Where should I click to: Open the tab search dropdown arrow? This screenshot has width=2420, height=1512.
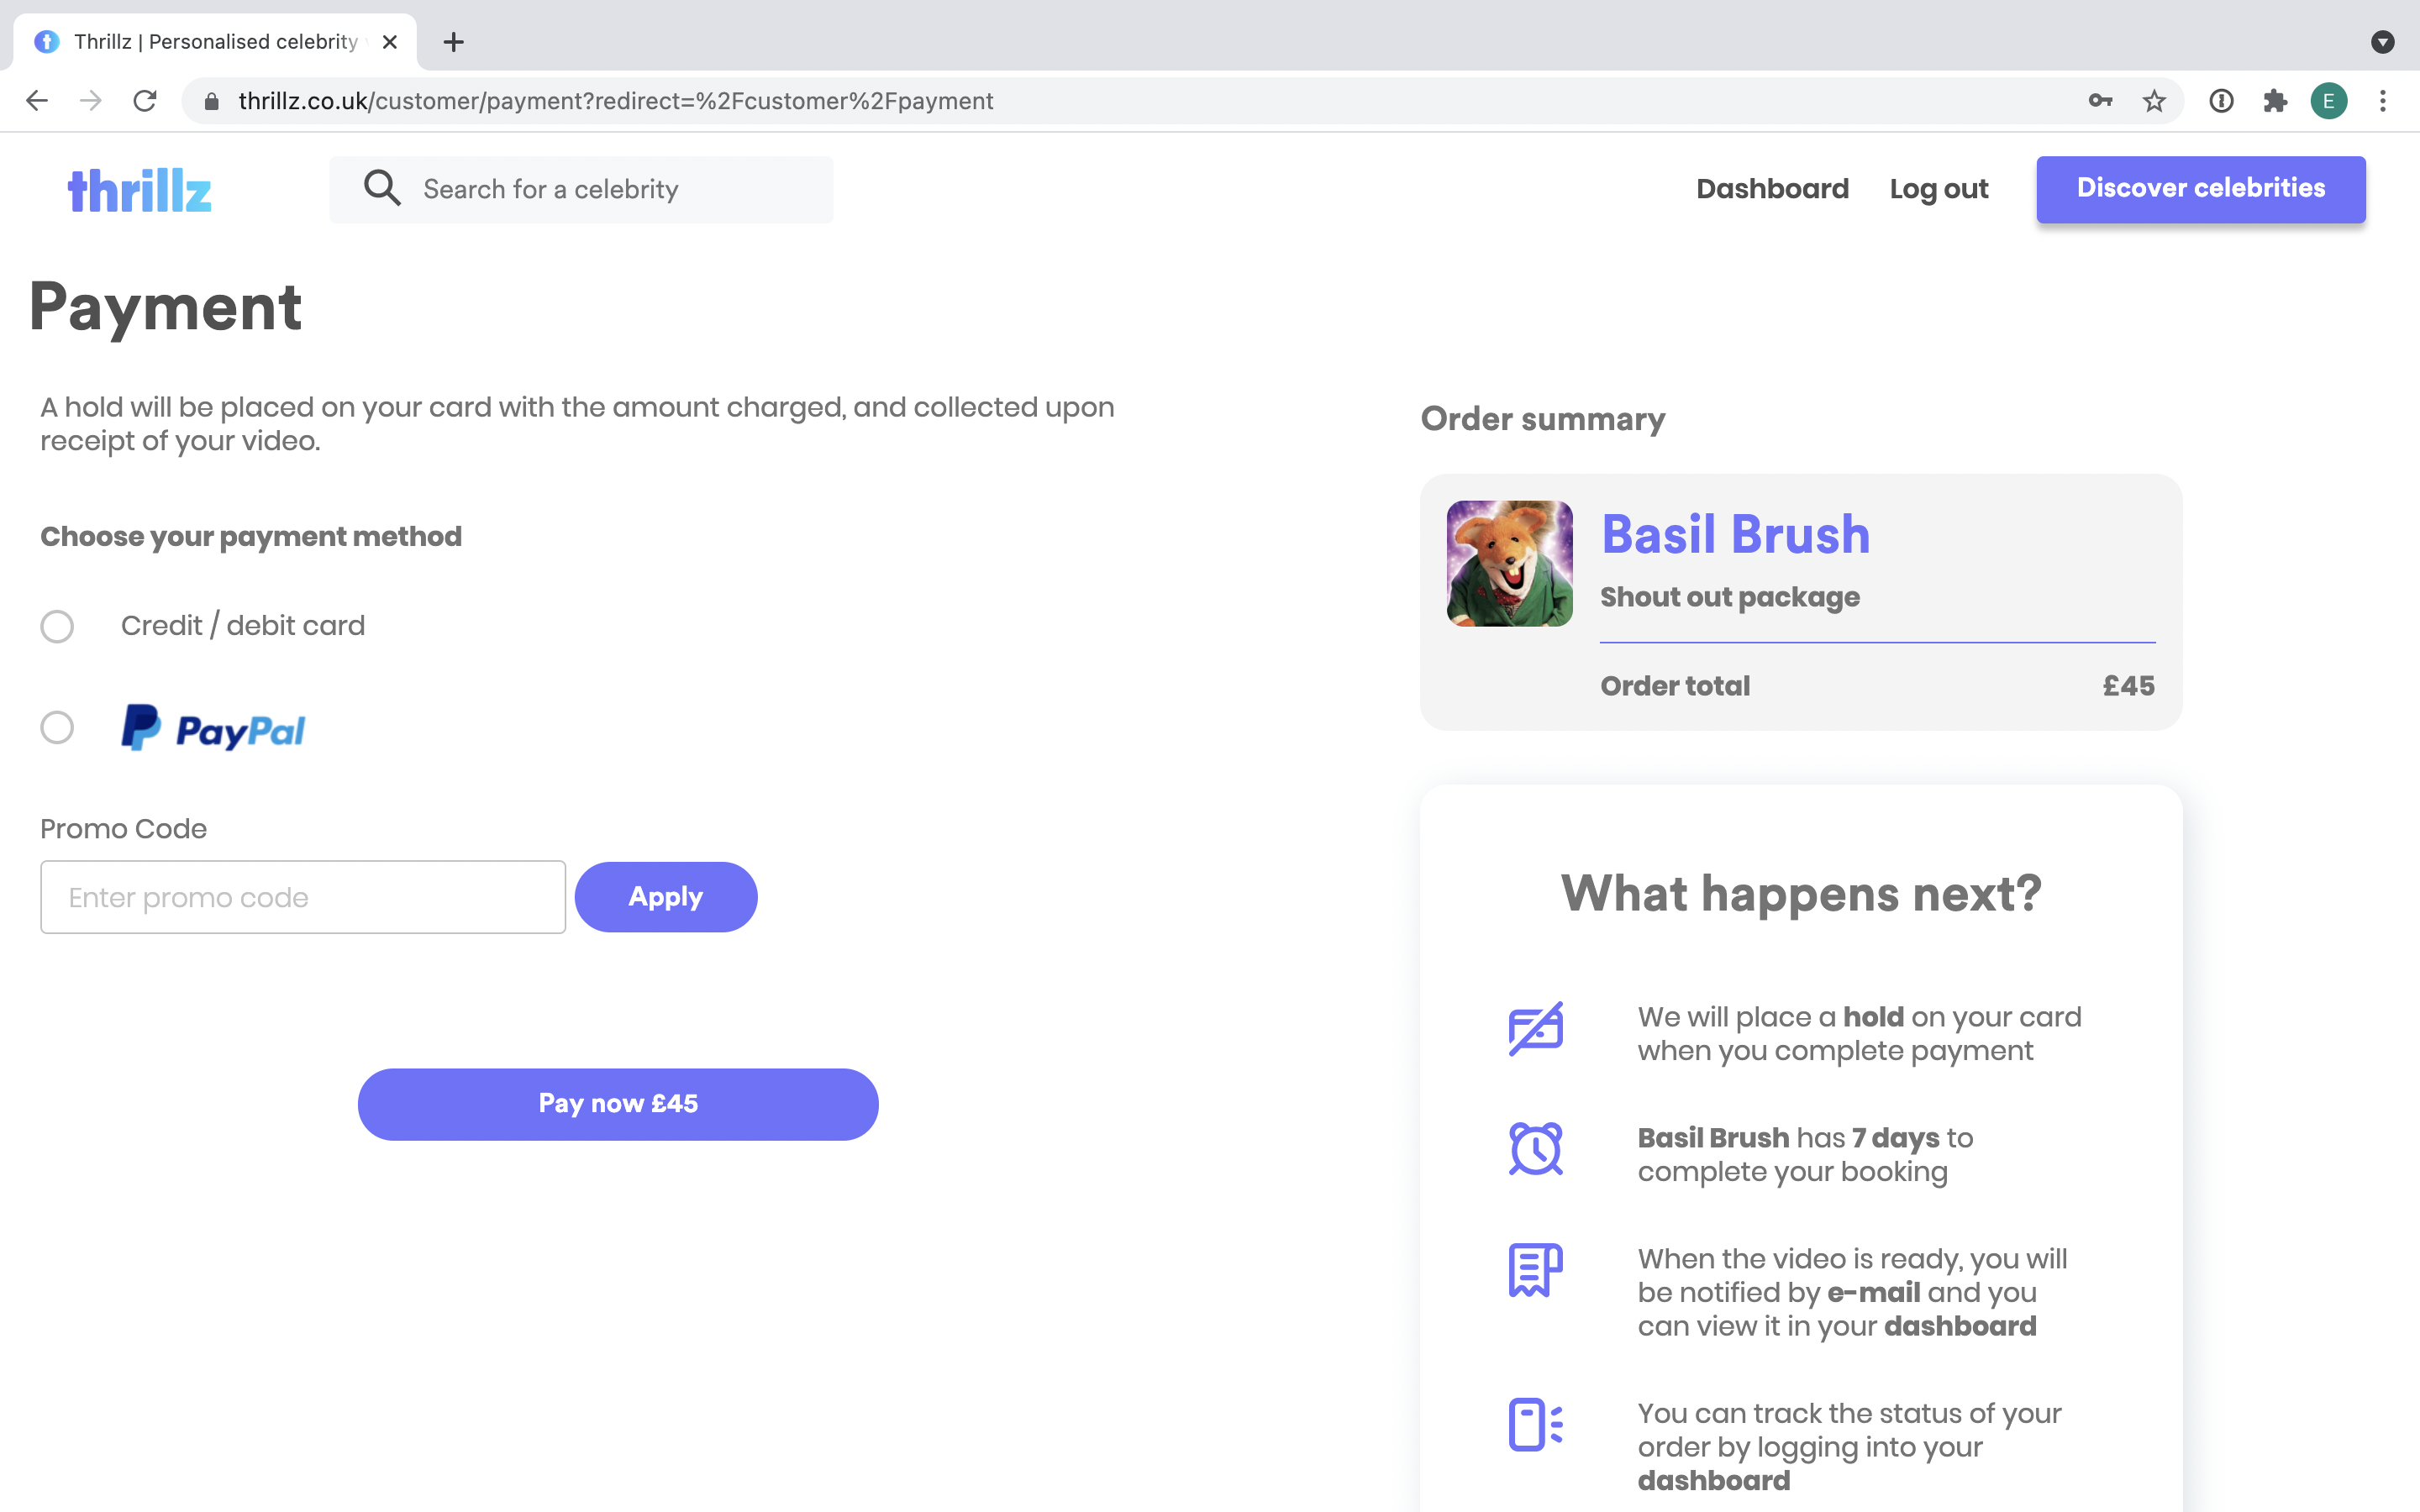click(x=2383, y=42)
